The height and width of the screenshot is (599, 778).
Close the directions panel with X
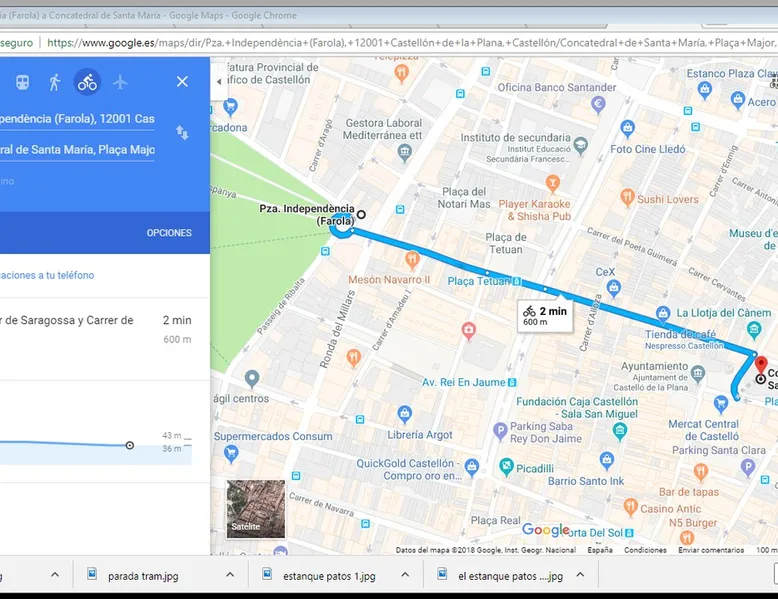coord(182,81)
